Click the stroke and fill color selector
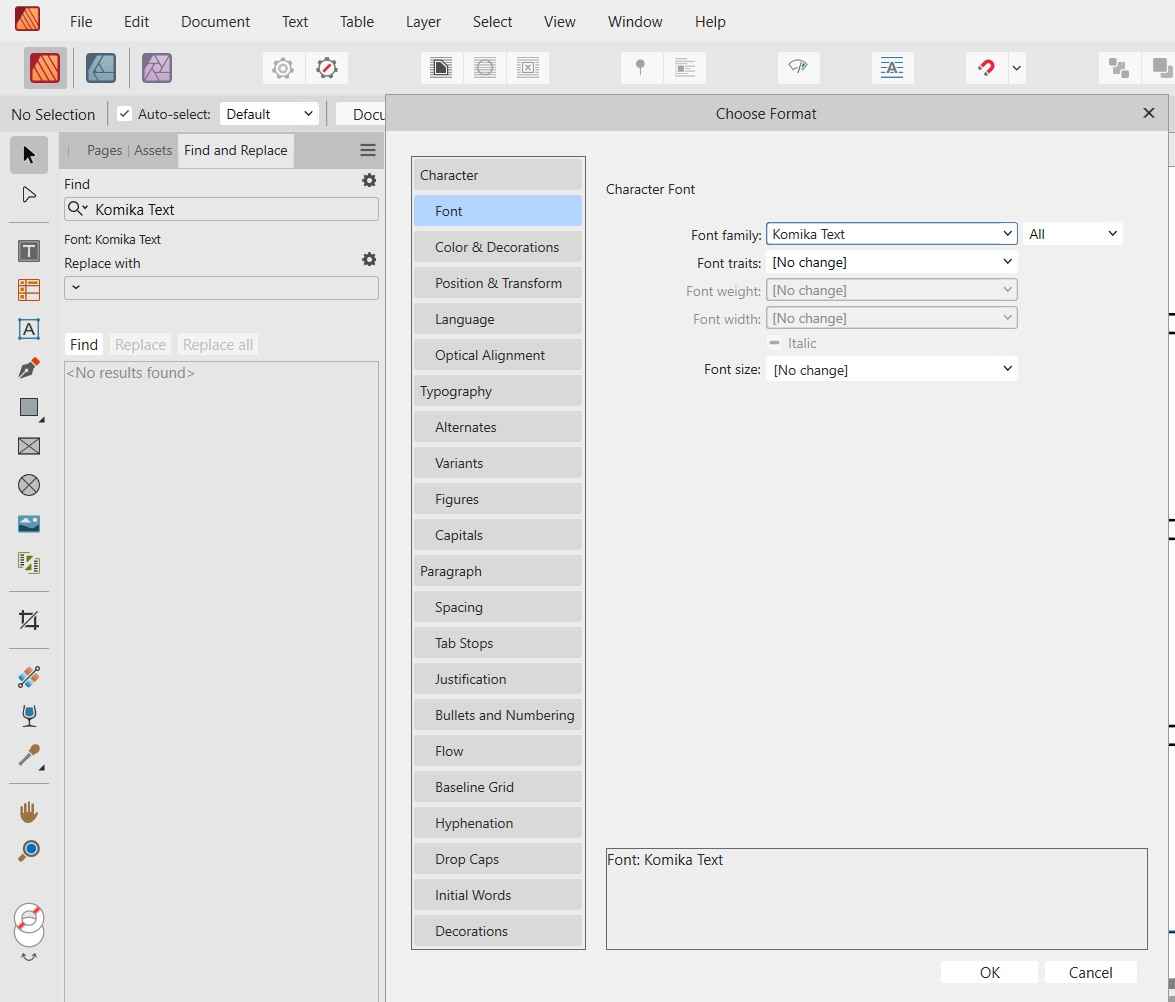 pyautogui.click(x=29, y=925)
